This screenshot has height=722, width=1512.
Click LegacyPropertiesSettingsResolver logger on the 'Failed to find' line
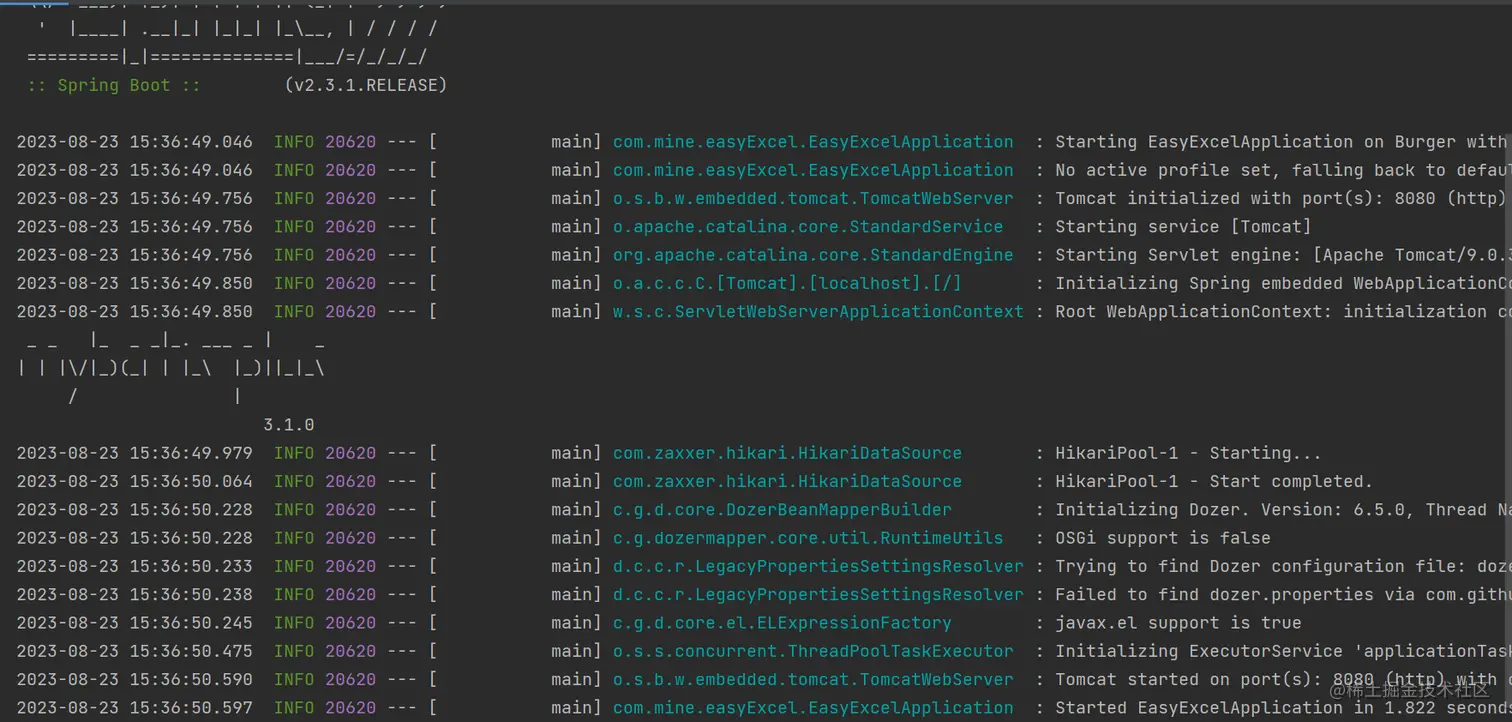click(x=818, y=594)
